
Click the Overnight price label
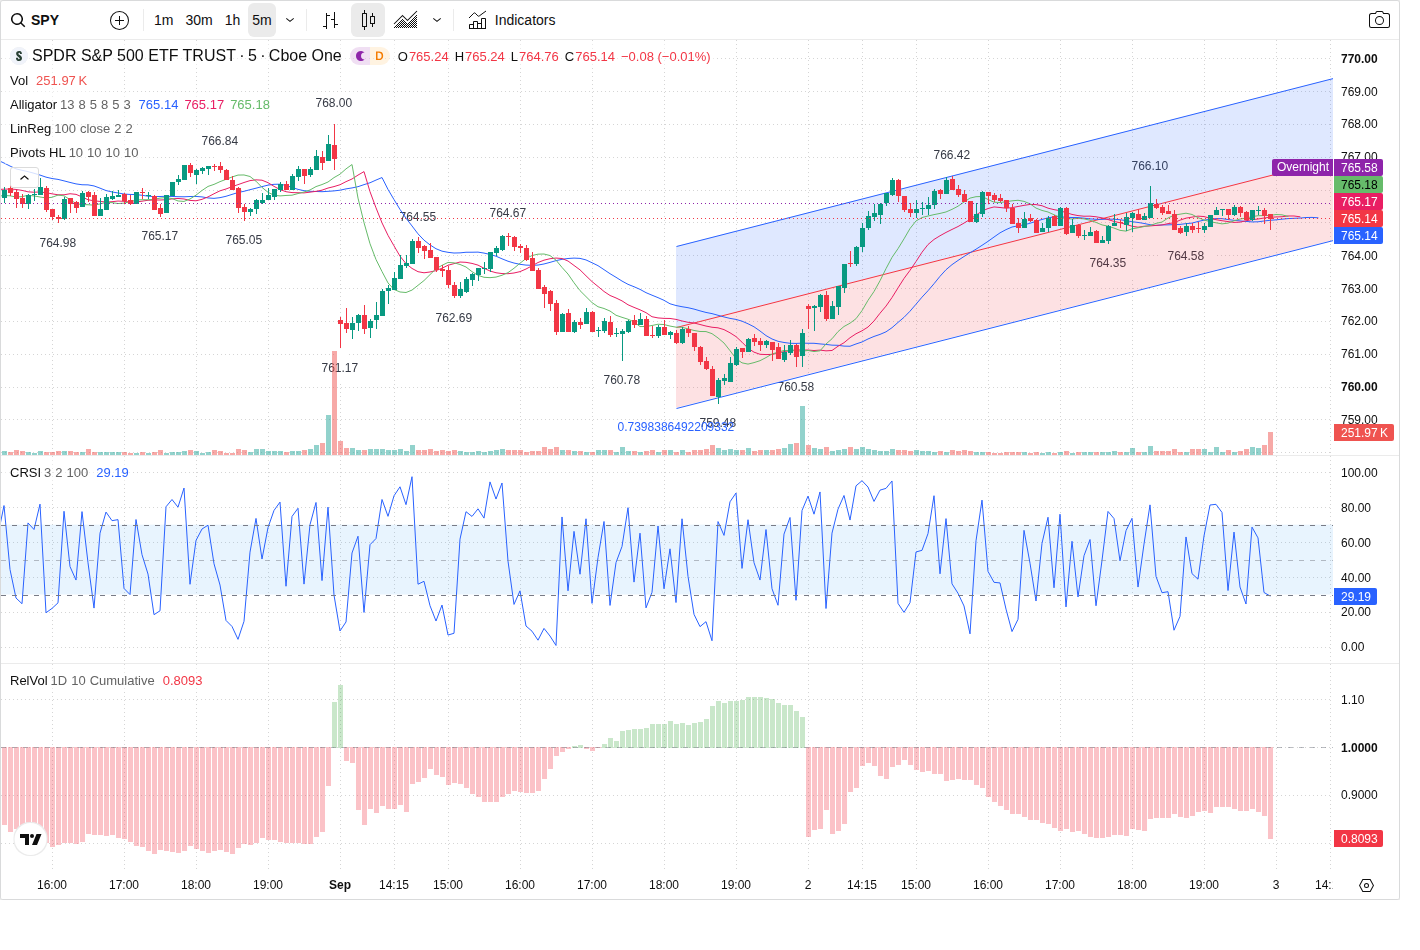point(1302,167)
